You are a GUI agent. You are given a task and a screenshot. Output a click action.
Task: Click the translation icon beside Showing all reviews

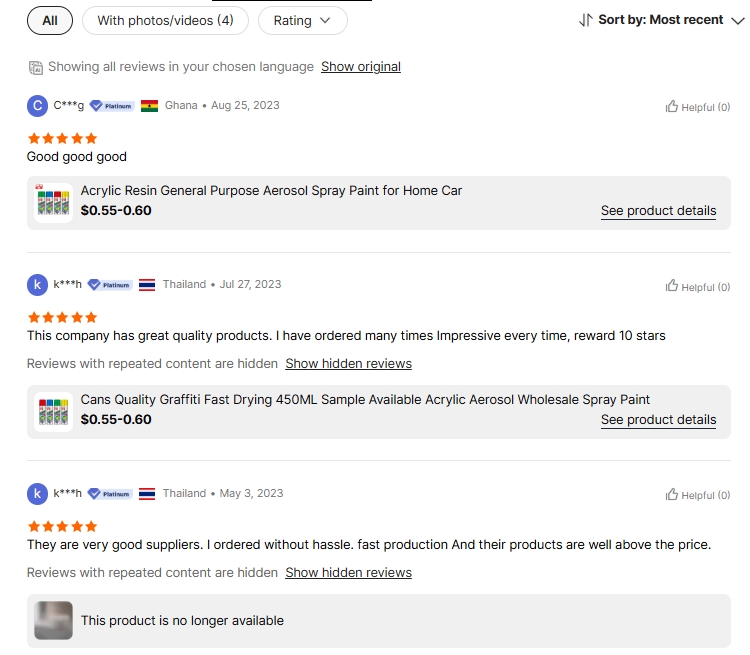click(36, 67)
